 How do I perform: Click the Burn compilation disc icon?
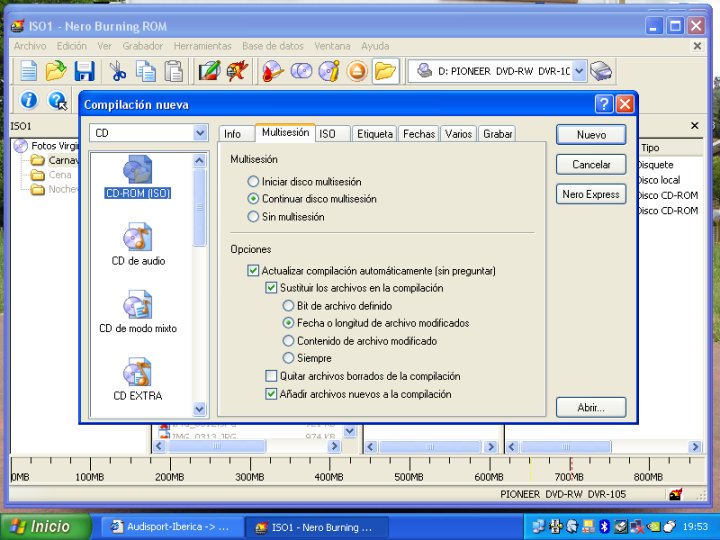click(x=273, y=72)
